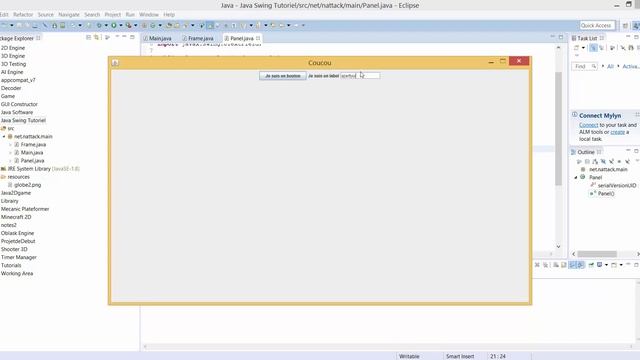Click Open Console icon
Viewport: 640px width, 360px height.
pyautogui.click(x=614, y=265)
